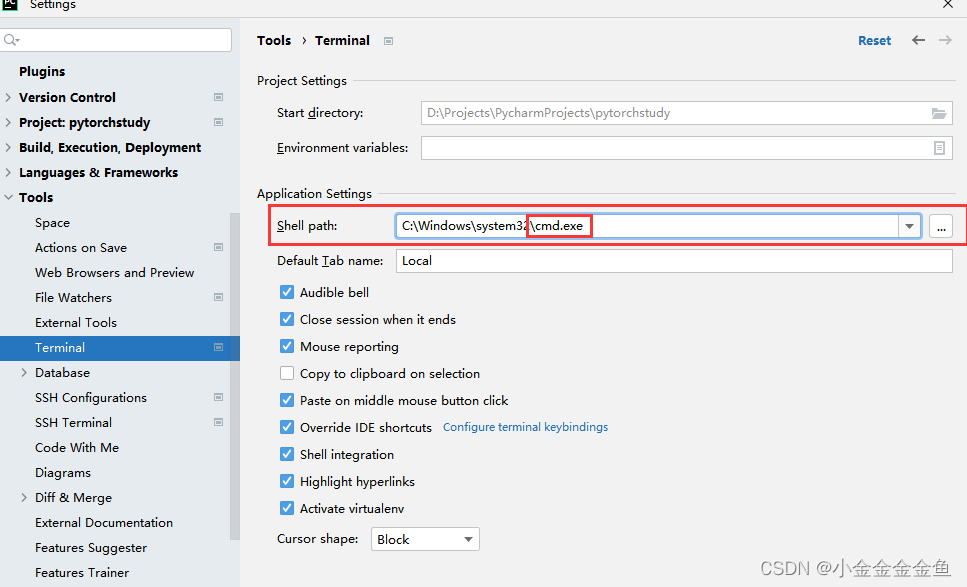
Task: Expand the Version Control section
Action: [8, 97]
